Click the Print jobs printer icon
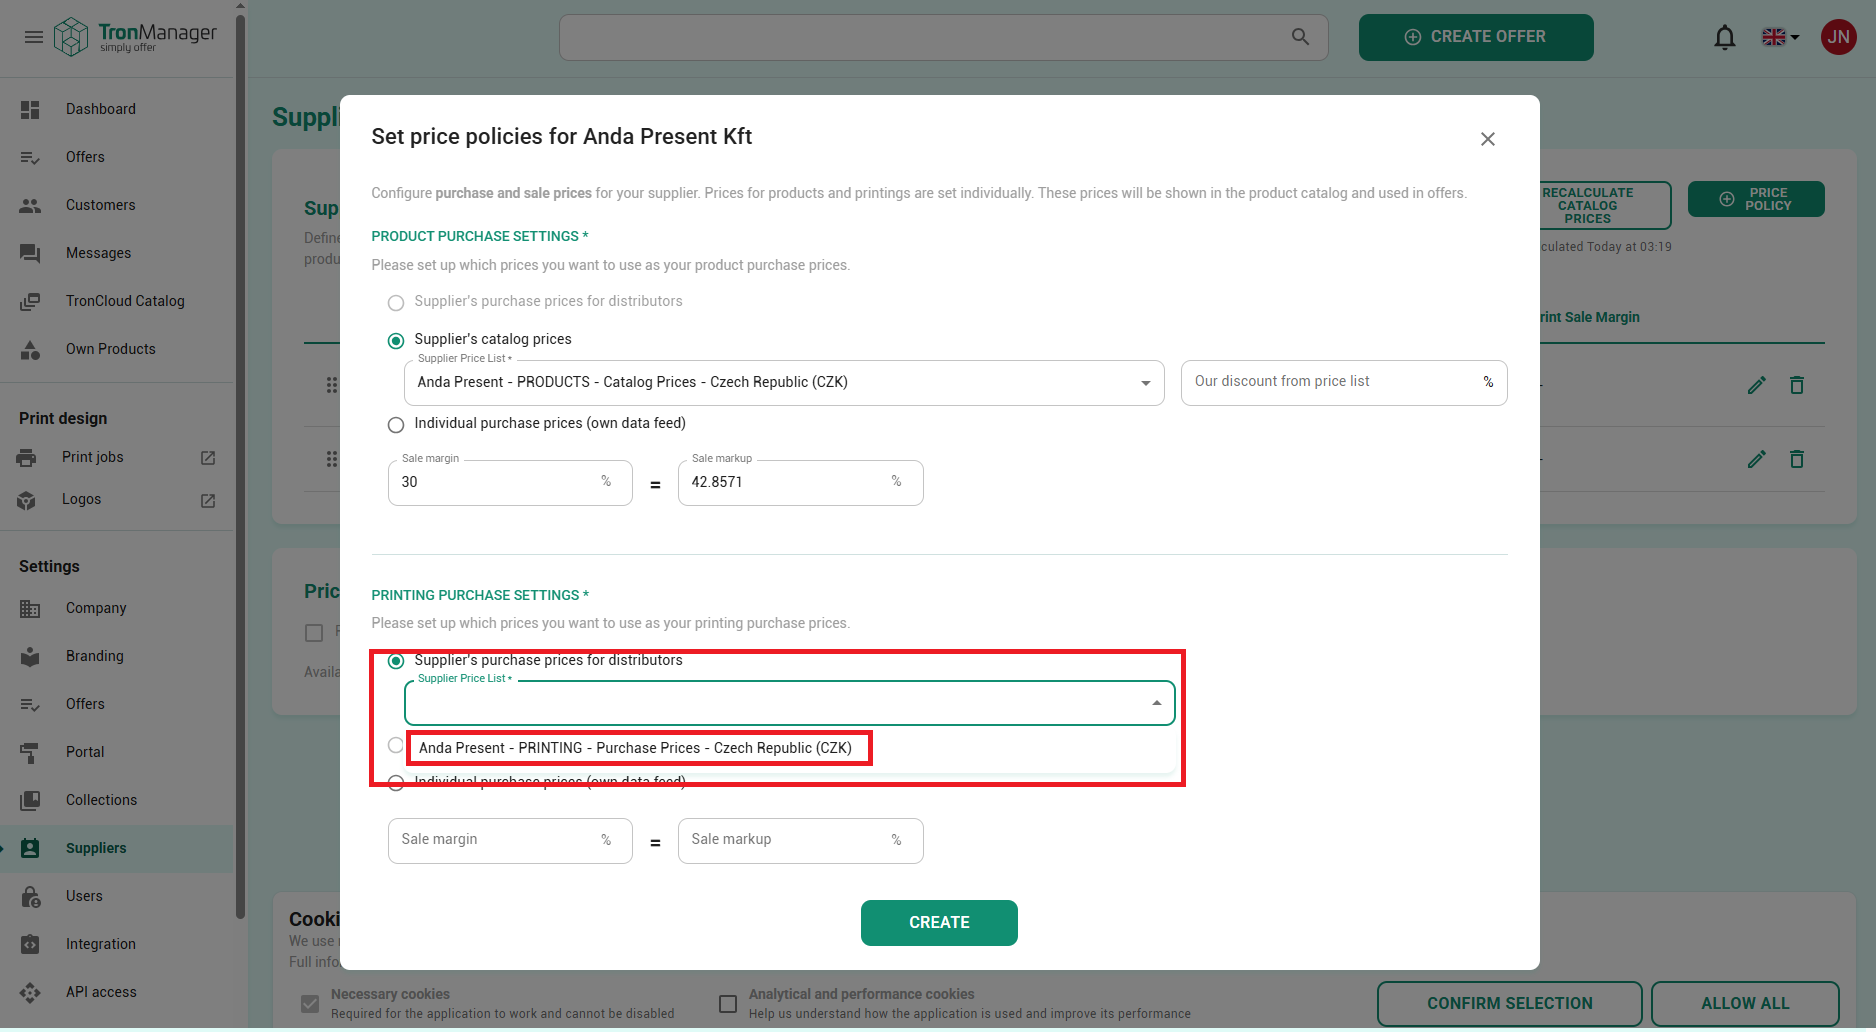Screen dimensions: 1876x1032 (27, 458)
